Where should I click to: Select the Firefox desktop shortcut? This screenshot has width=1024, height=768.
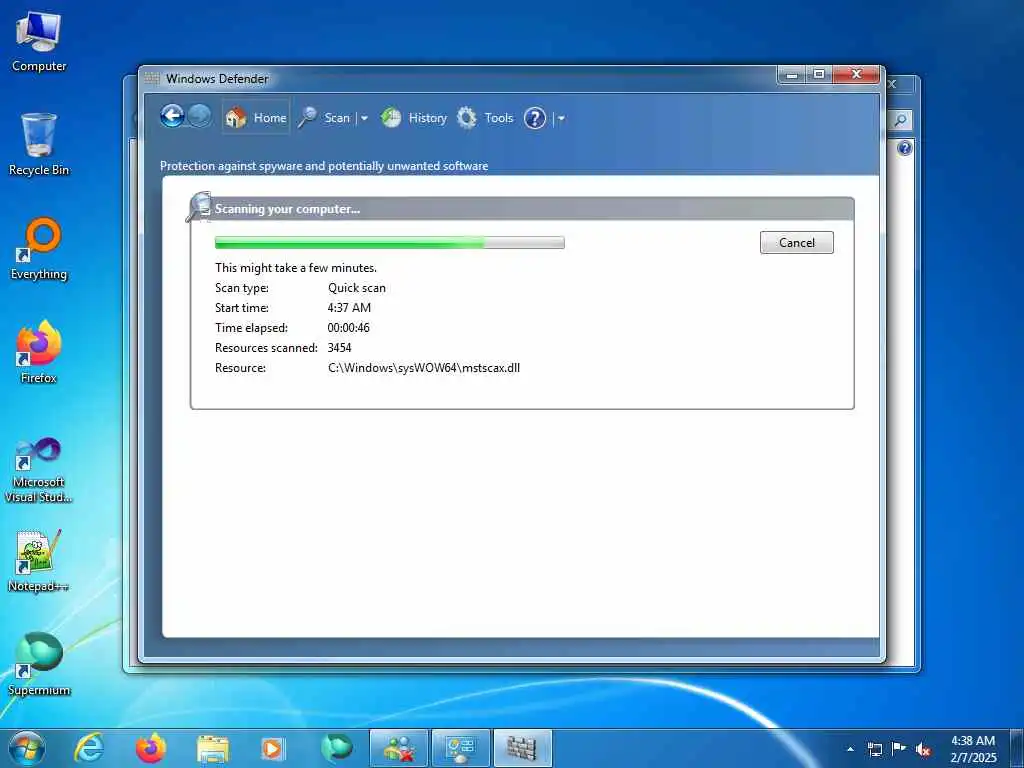click(39, 353)
